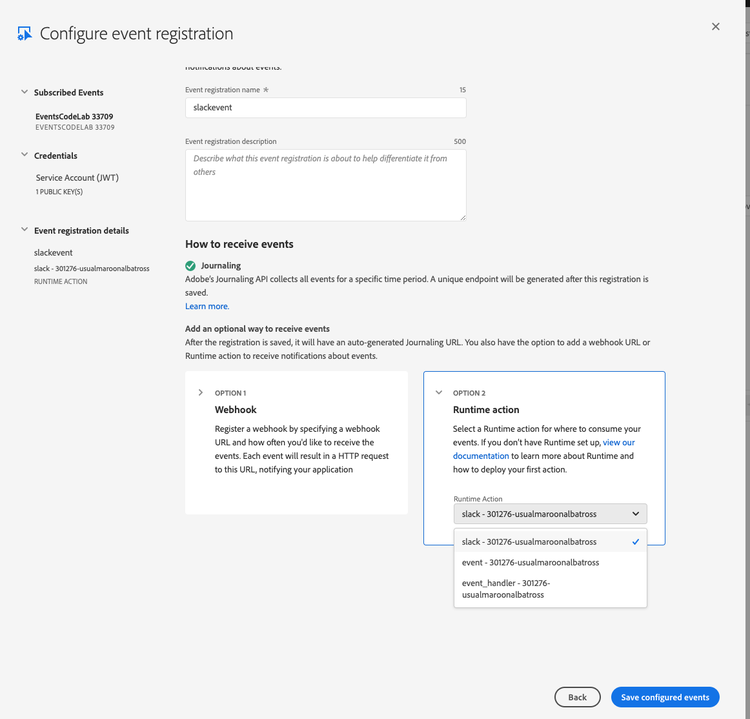This screenshot has height=719, width=750.
Task: Click the Configure event registration header icon
Action: point(24,34)
